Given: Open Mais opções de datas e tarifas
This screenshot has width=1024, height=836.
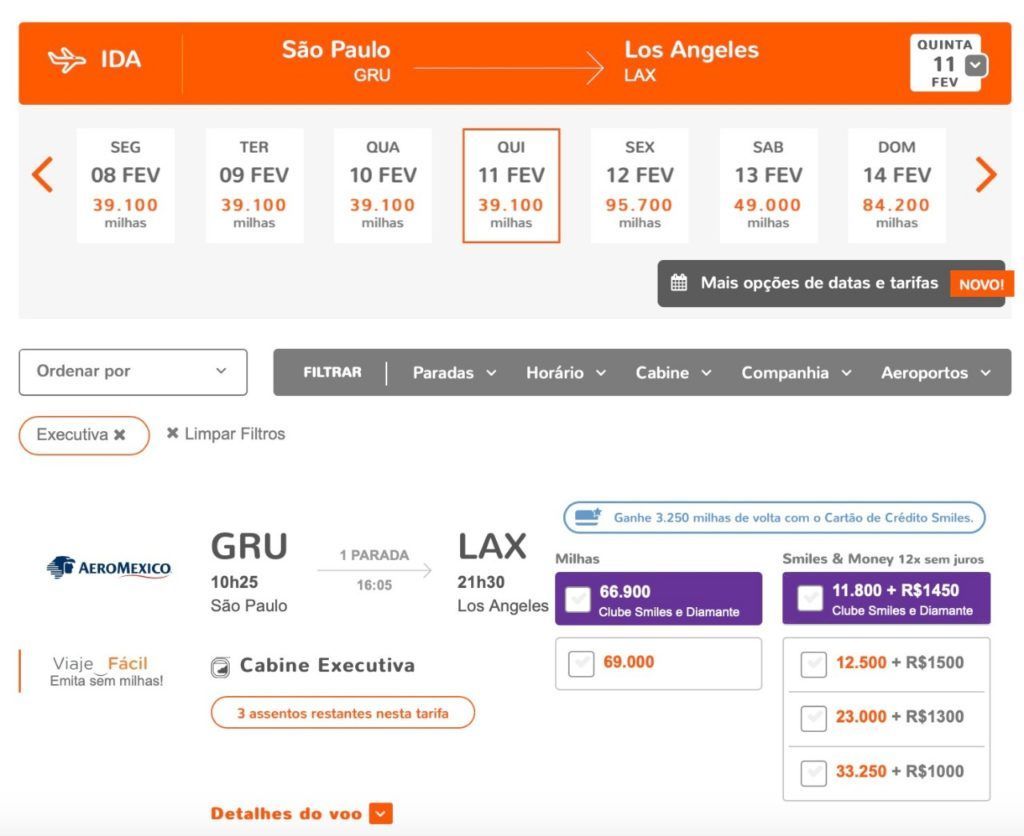Looking at the screenshot, I should tap(831, 283).
